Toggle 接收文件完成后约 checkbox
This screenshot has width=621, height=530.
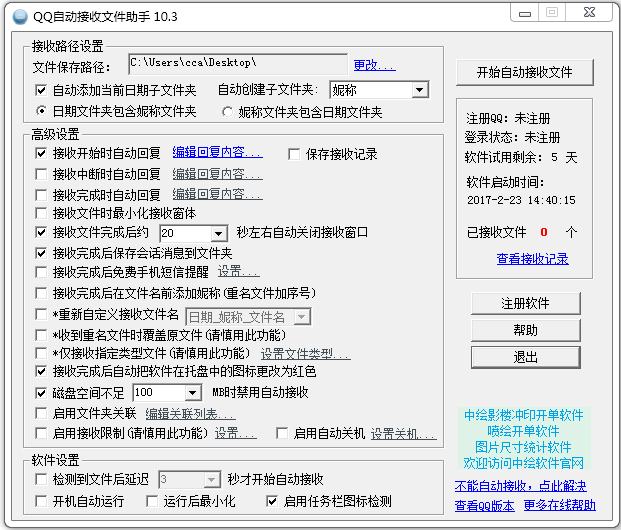coord(41,232)
